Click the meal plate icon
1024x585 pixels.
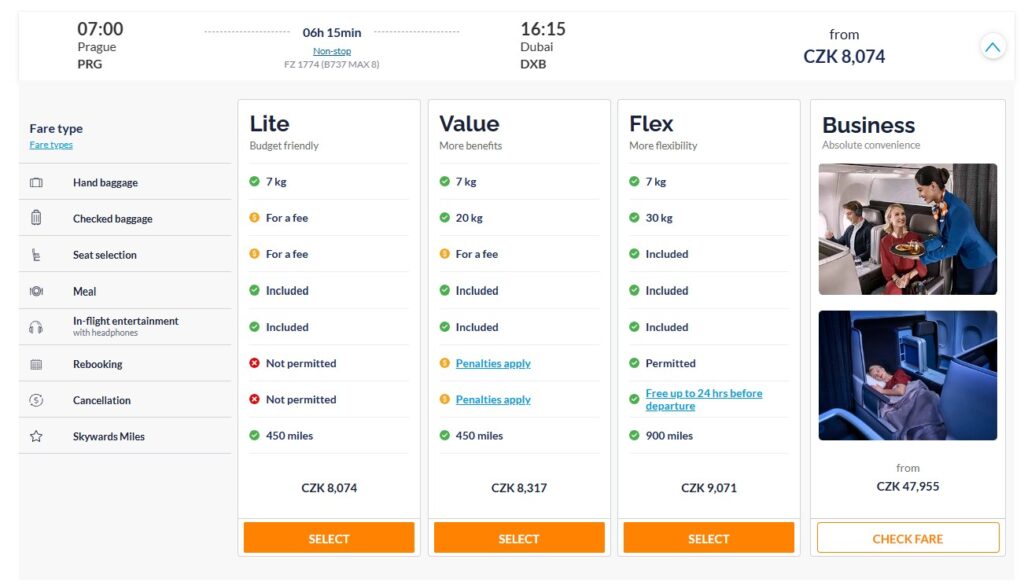[x=36, y=291]
